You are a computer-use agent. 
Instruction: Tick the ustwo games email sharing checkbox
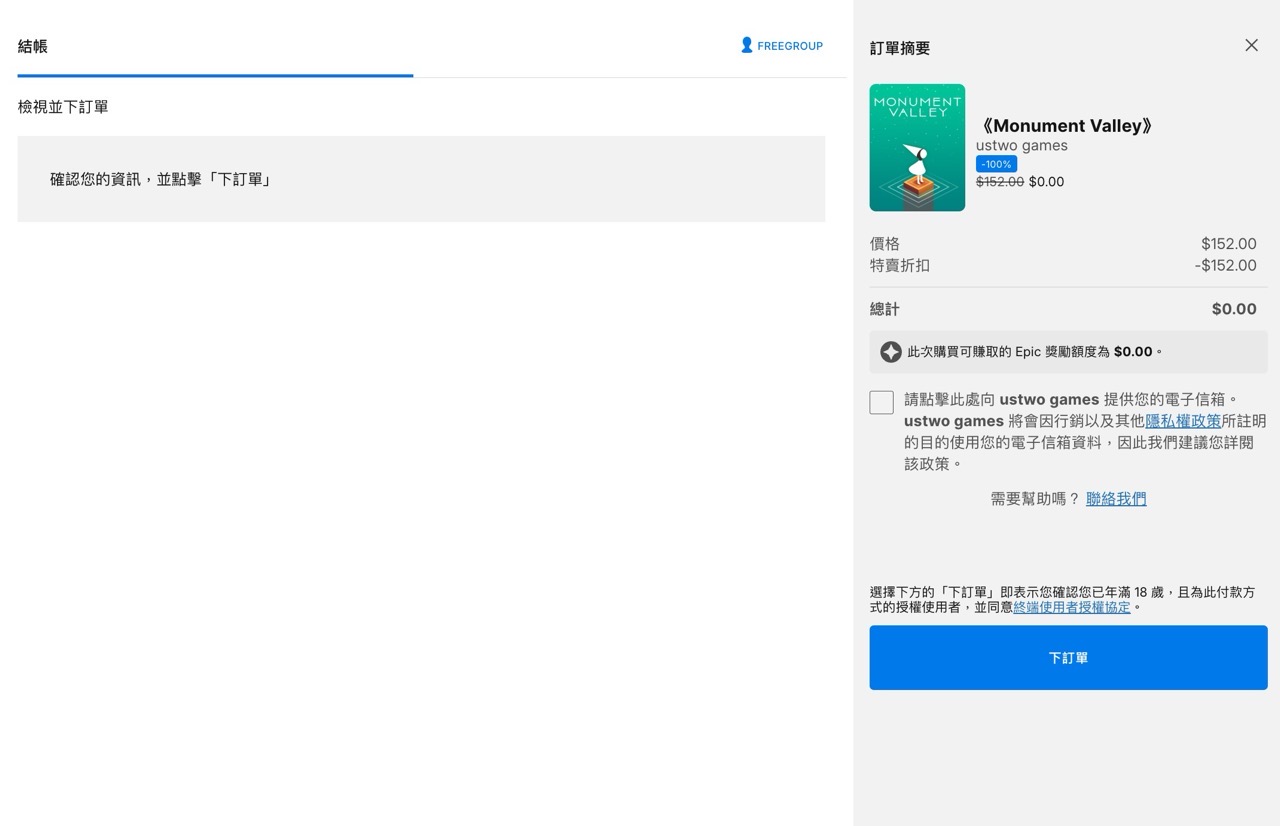point(881,402)
